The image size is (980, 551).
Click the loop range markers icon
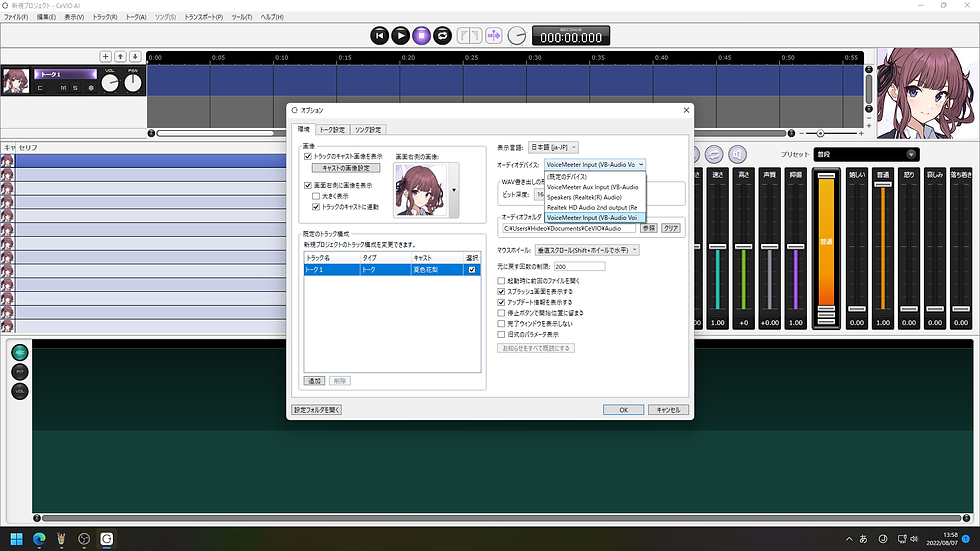tap(469, 36)
